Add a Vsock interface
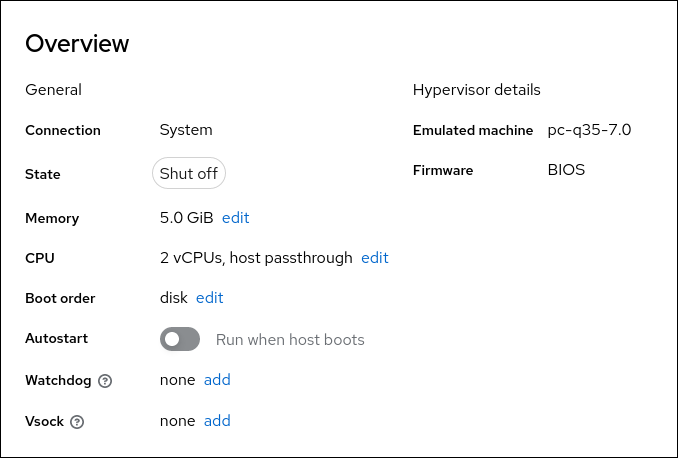The image size is (678, 458). [x=217, y=421]
